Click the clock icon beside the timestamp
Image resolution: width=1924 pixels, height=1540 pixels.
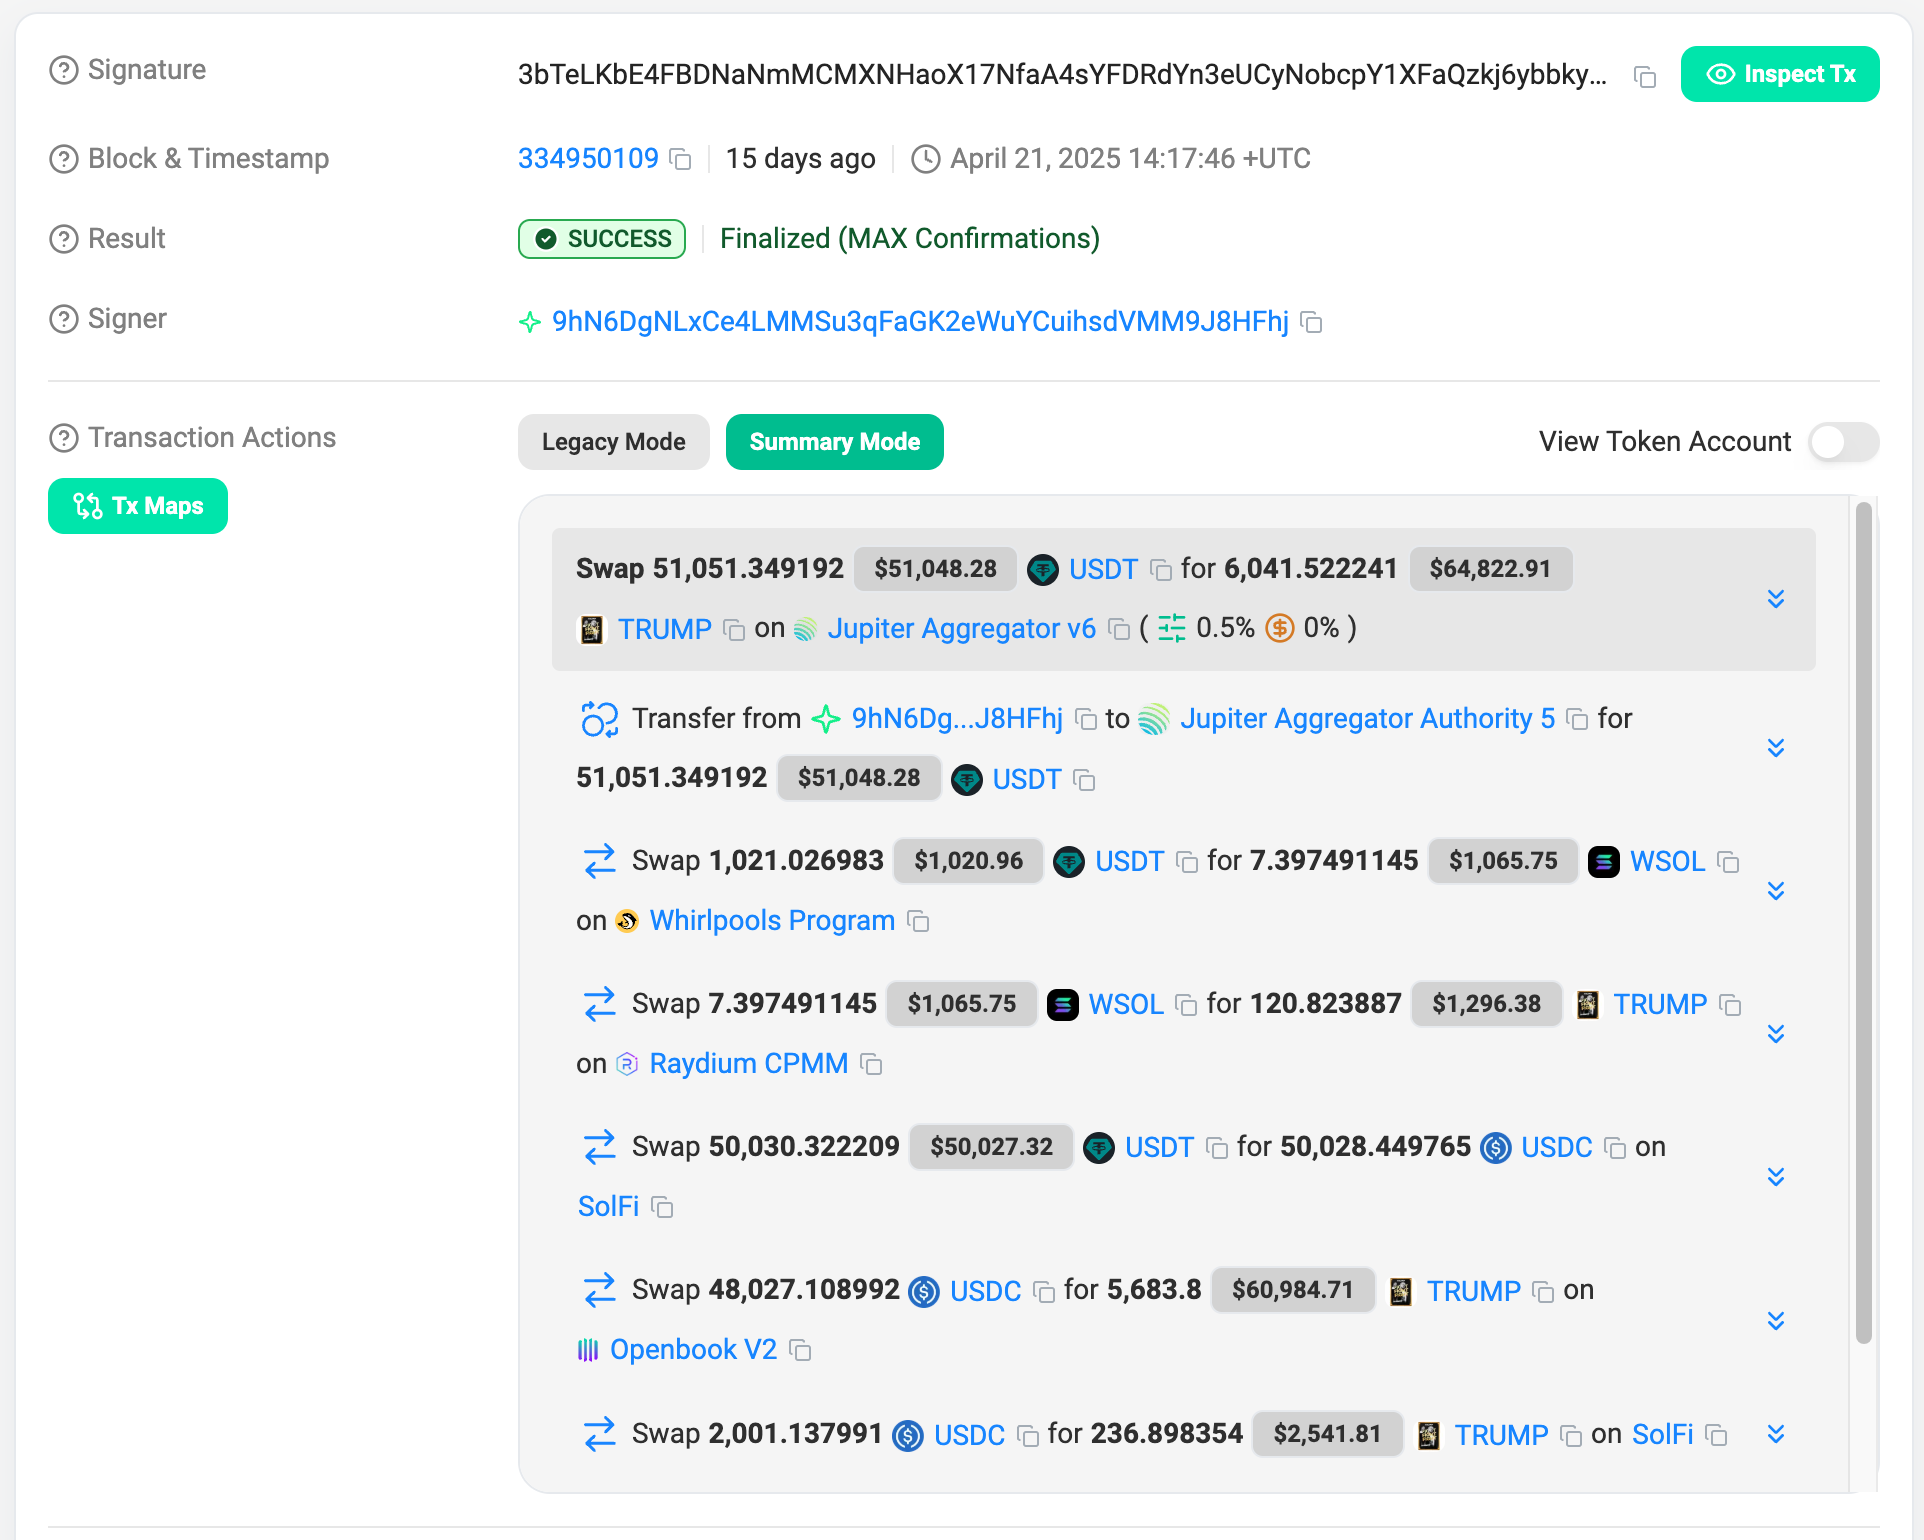[x=926, y=159]
